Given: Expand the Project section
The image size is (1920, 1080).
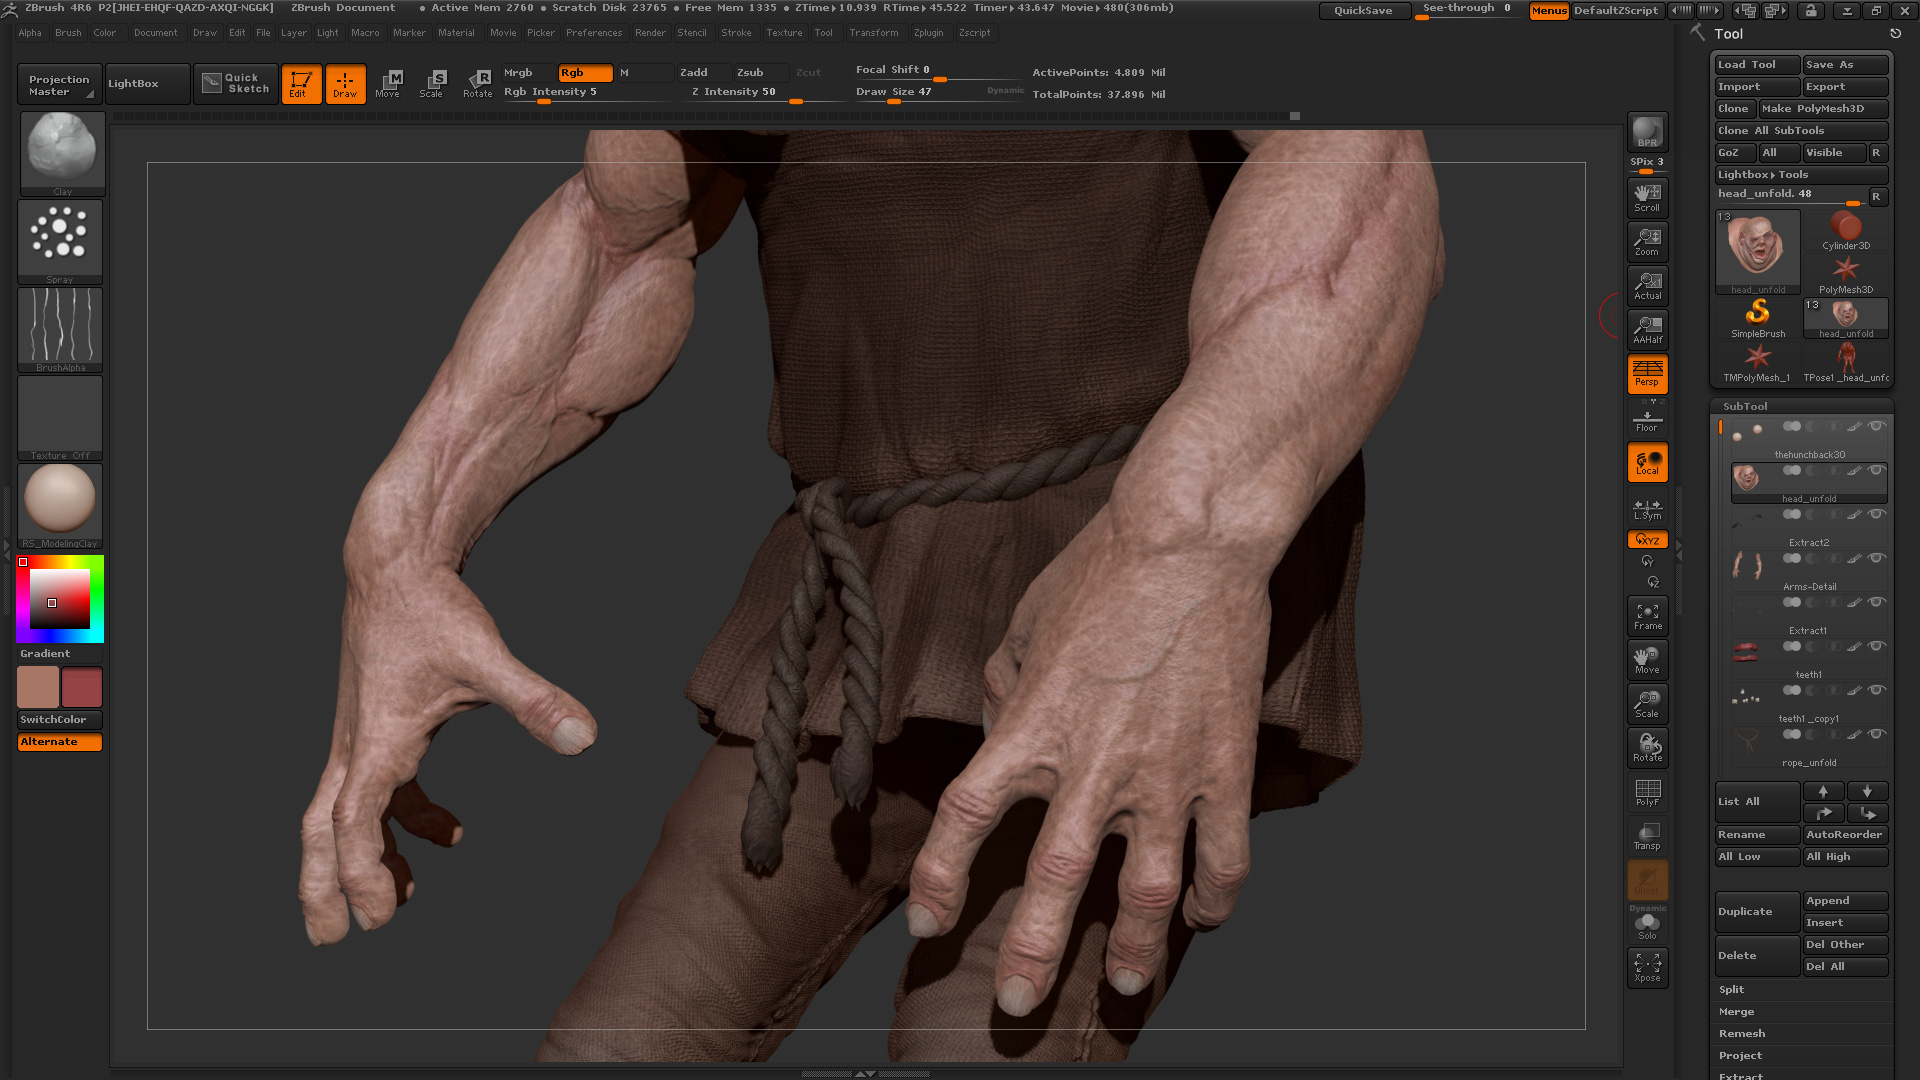Looking at the screenshot, I should (x=1740, y=1056).
